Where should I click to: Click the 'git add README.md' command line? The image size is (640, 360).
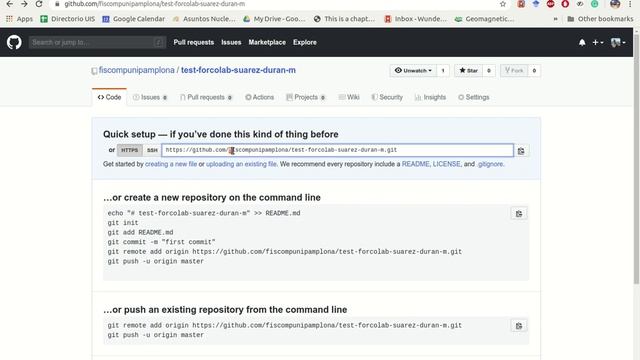pos(140,233)
